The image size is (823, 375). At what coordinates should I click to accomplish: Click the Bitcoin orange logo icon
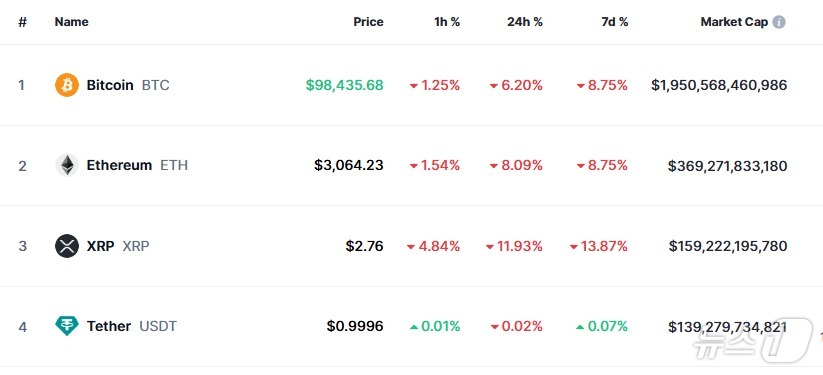coord(67,85)
